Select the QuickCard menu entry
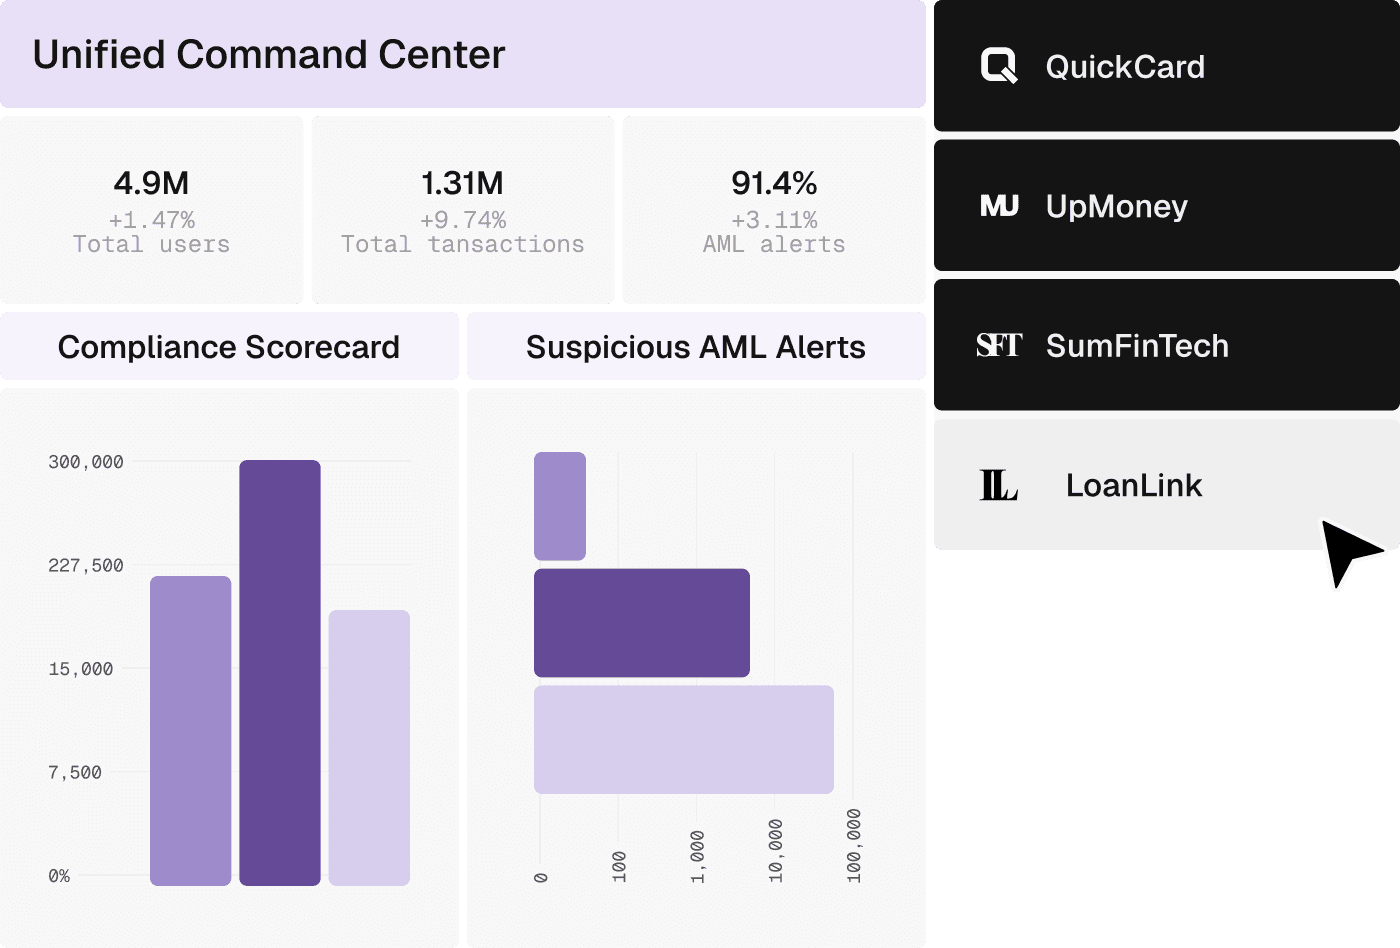Image resolution: width=1400 pixels, height=948 pixels. 1167,66
